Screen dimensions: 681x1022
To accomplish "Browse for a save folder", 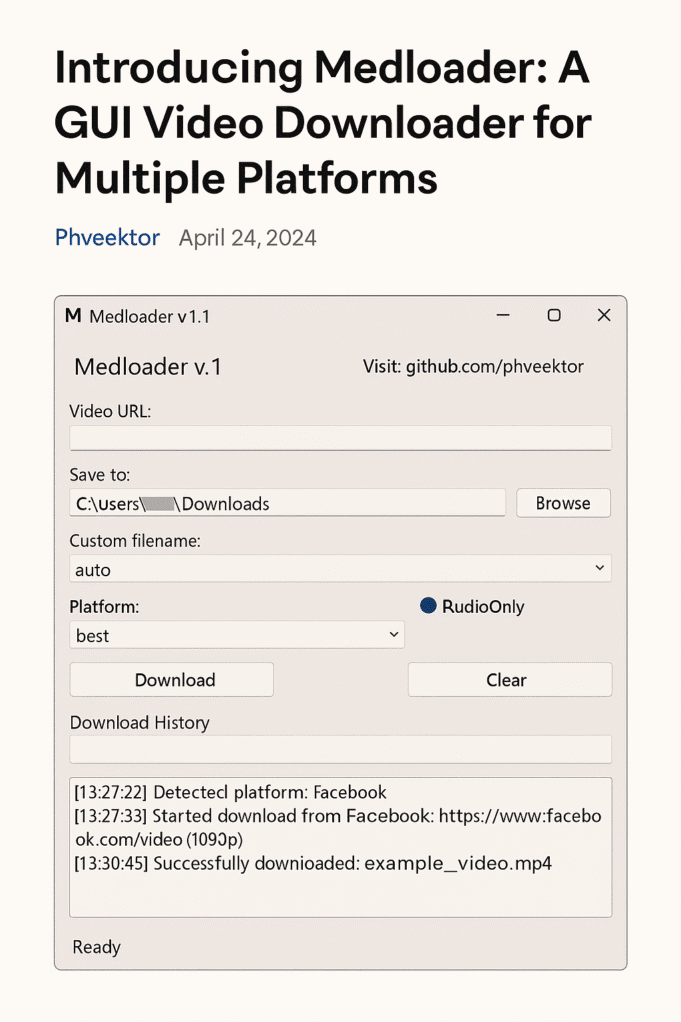I will coord(563,503).
